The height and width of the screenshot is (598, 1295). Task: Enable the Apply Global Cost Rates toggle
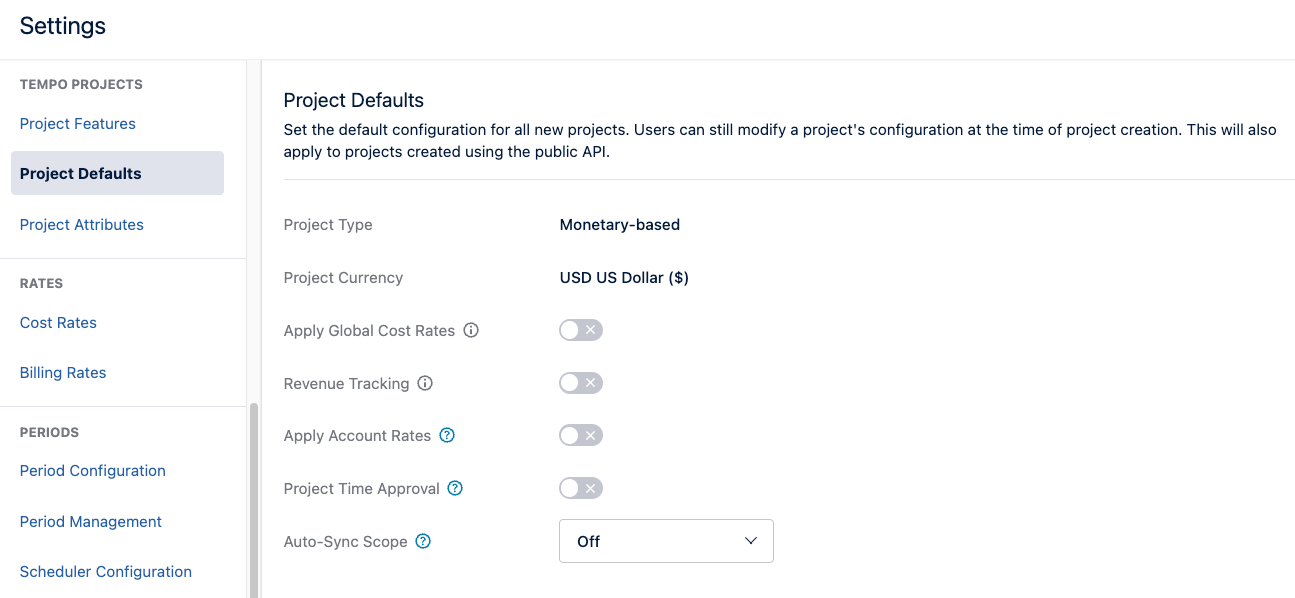[x=581, y=330]
